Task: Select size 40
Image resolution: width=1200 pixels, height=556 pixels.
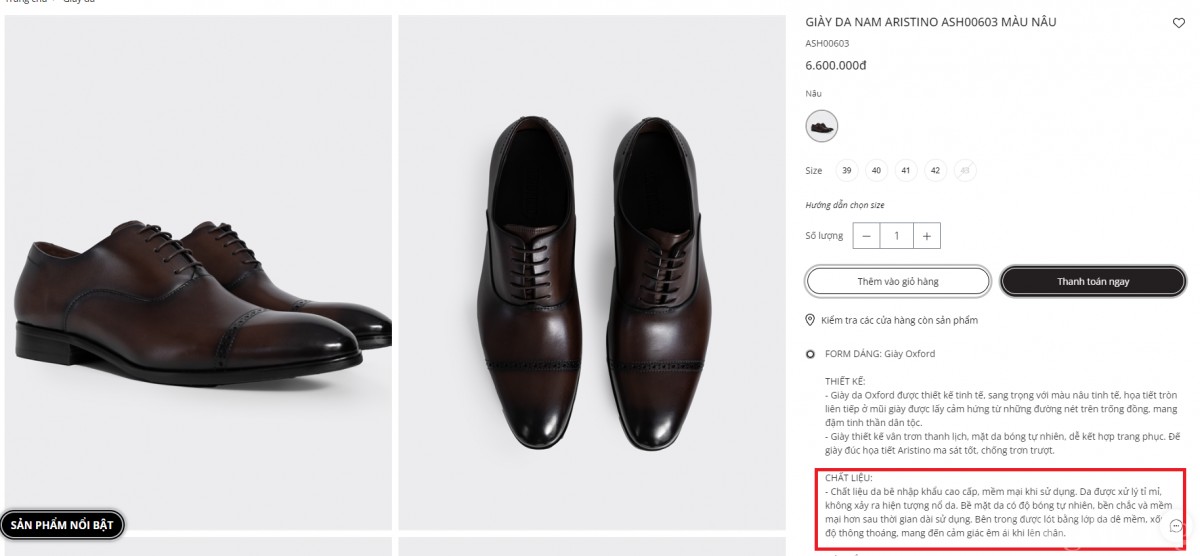Action: pyautogui.click(x=876, y=171)
